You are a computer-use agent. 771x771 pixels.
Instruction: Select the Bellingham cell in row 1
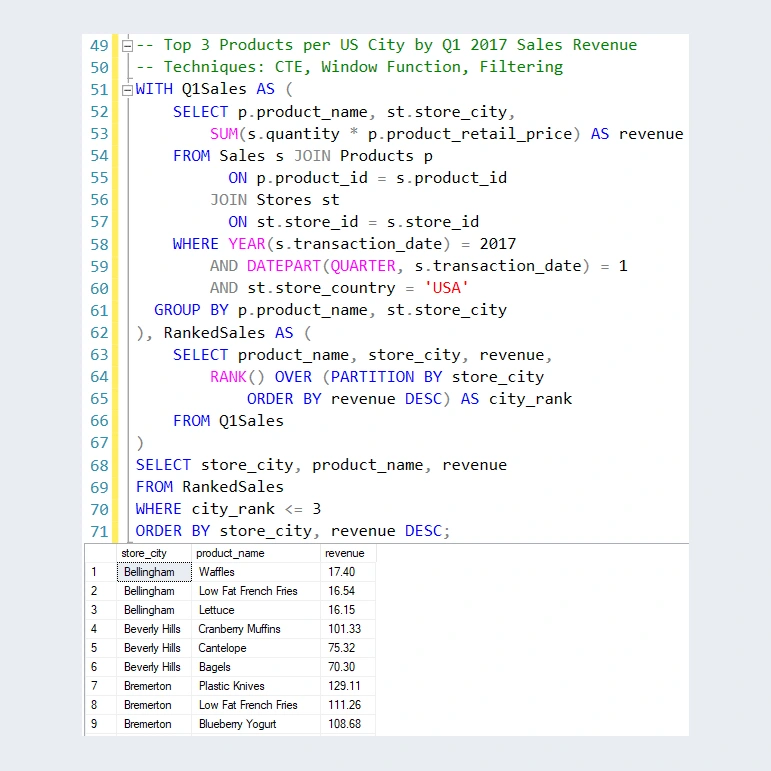[154, 572]
